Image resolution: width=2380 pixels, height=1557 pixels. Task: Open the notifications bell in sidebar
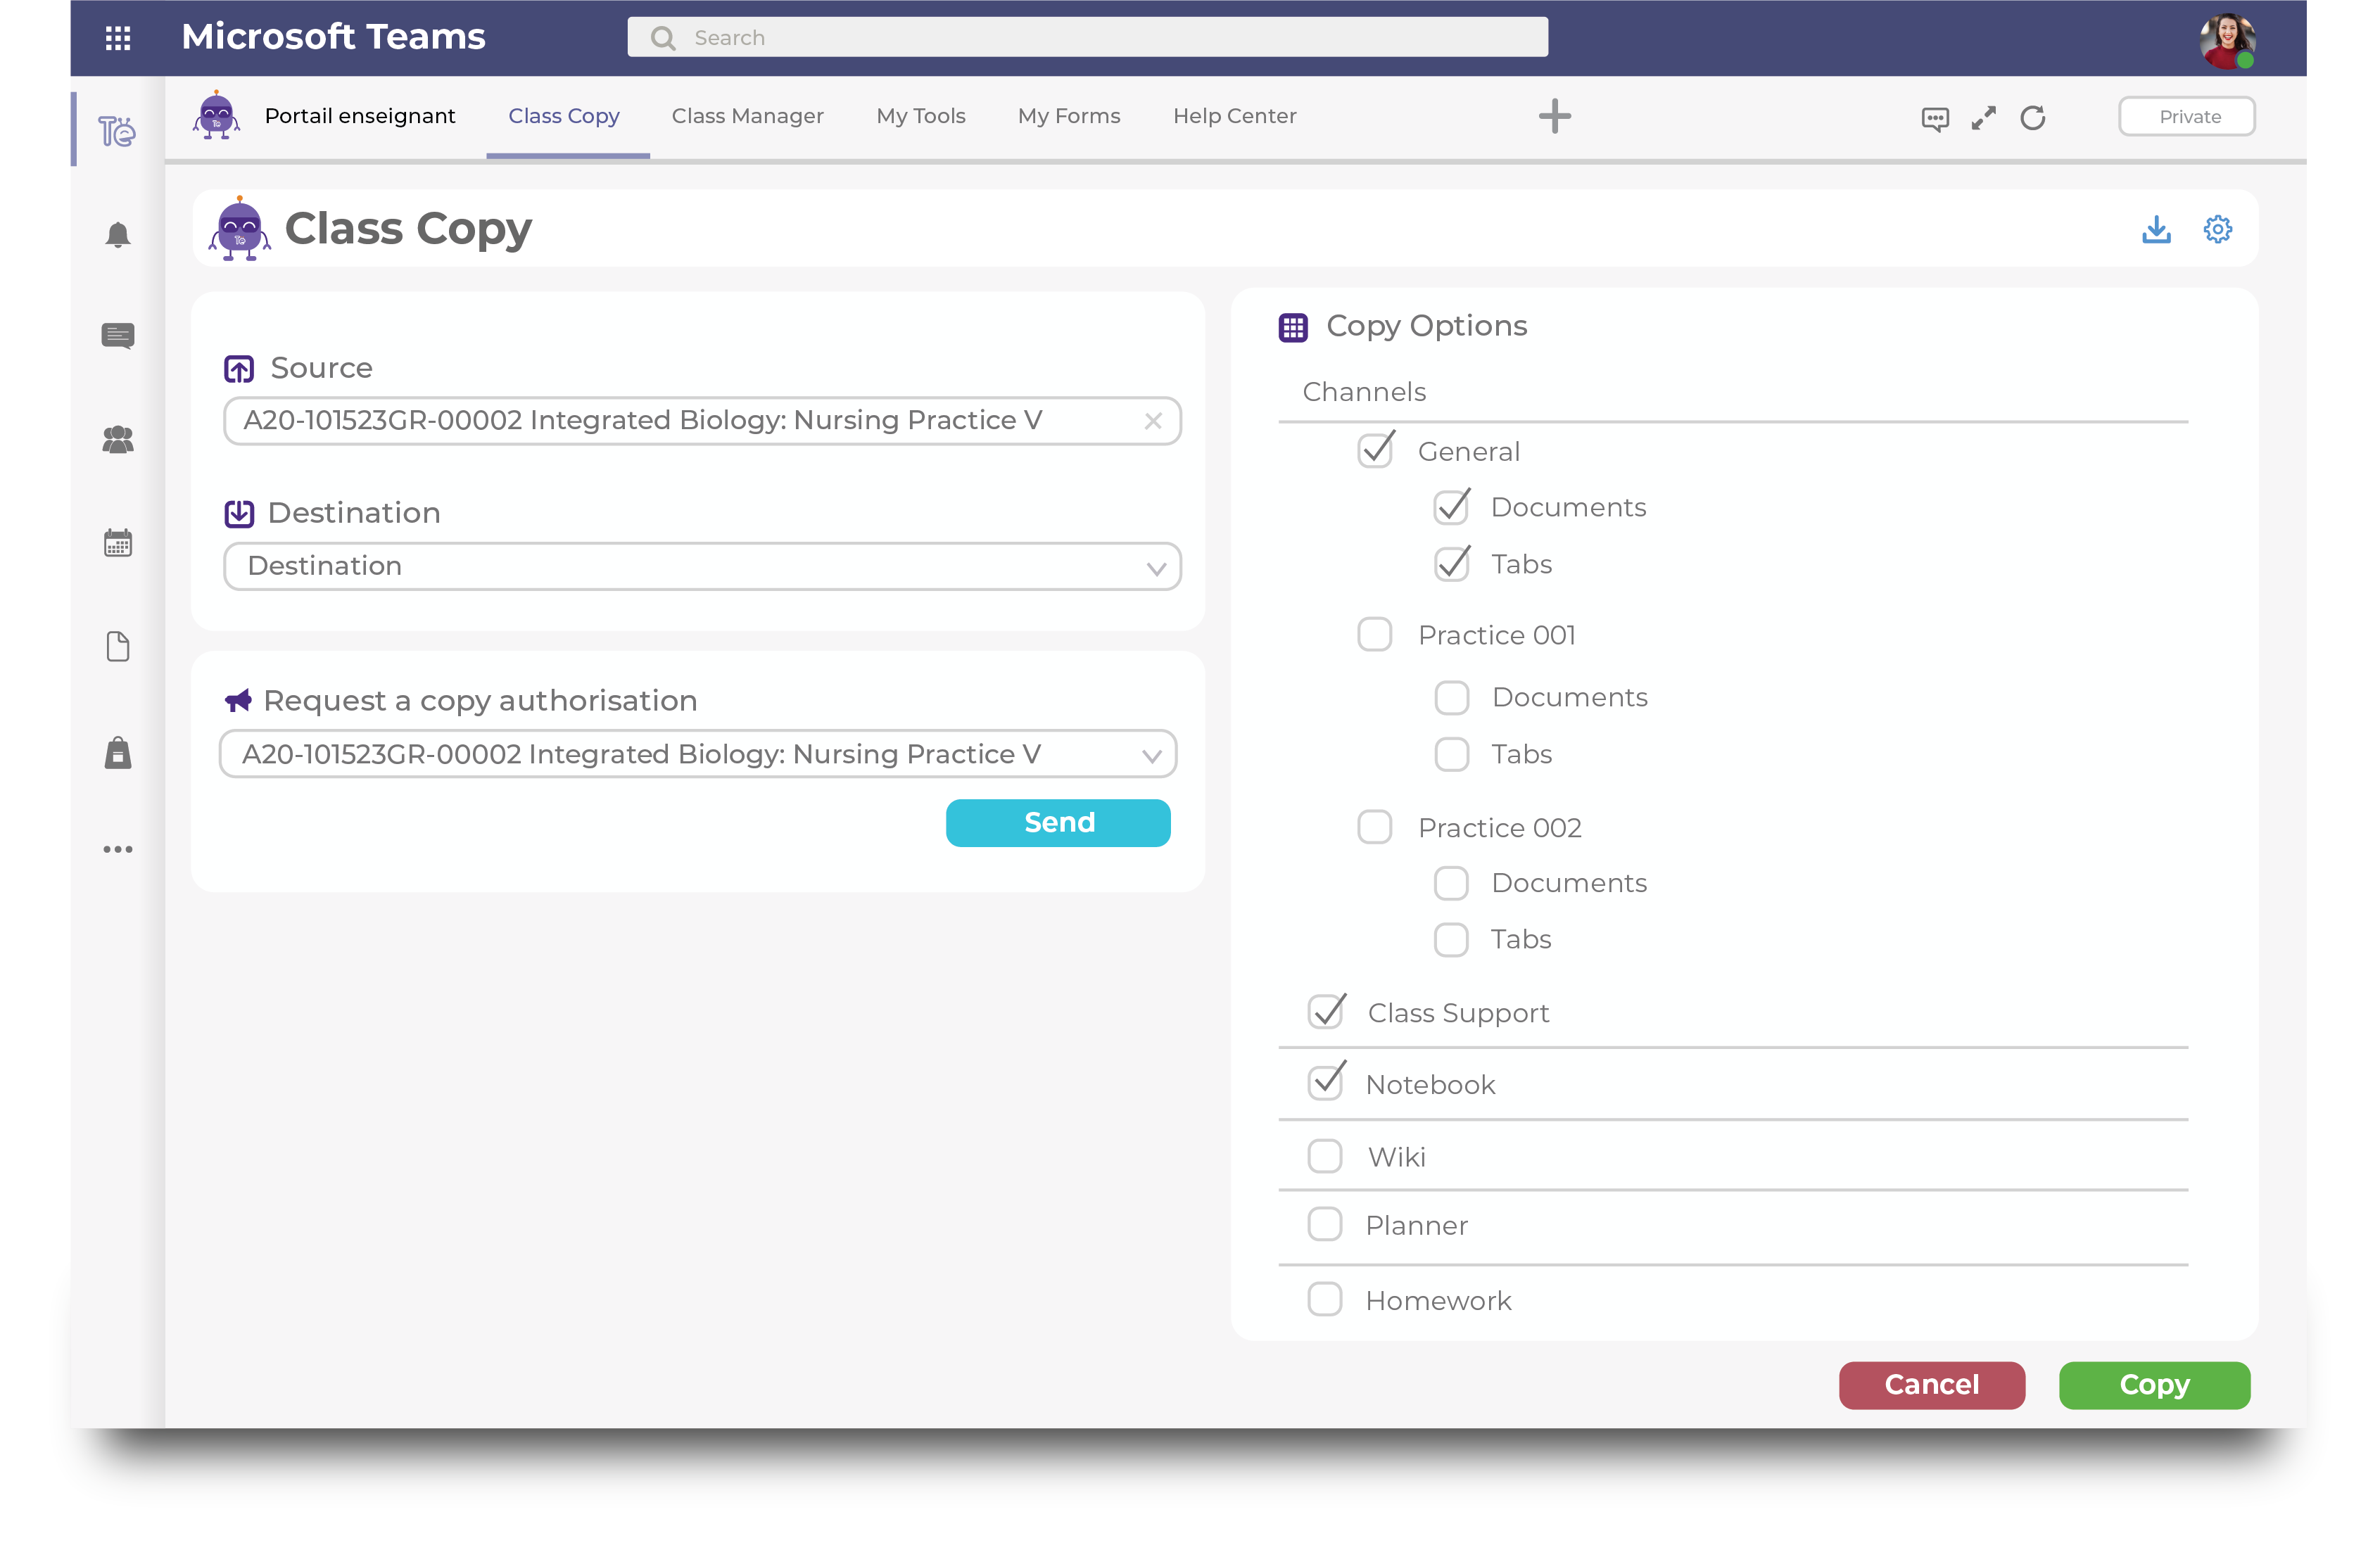tap(118, 236)
